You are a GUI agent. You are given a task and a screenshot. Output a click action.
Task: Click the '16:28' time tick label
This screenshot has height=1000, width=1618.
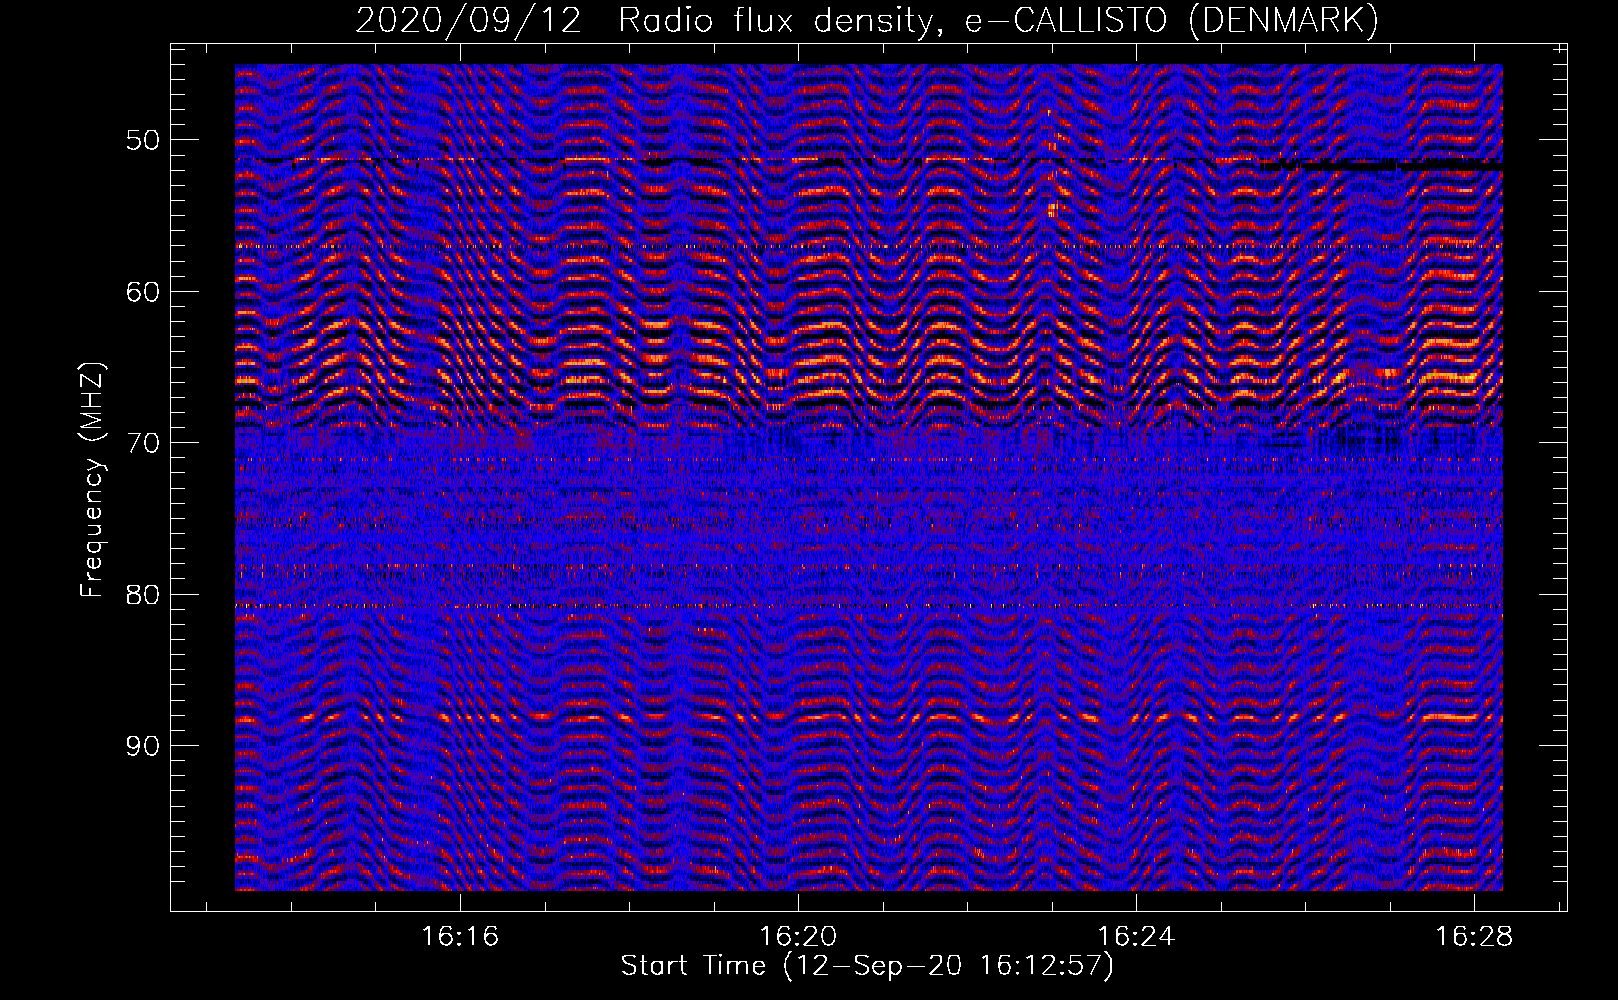click(x=1473, y=937)
